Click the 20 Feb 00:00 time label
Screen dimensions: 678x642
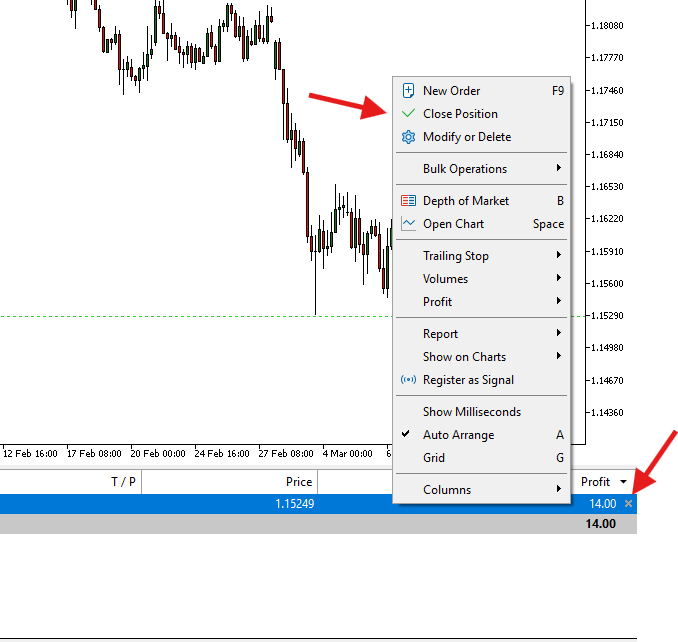158,454
